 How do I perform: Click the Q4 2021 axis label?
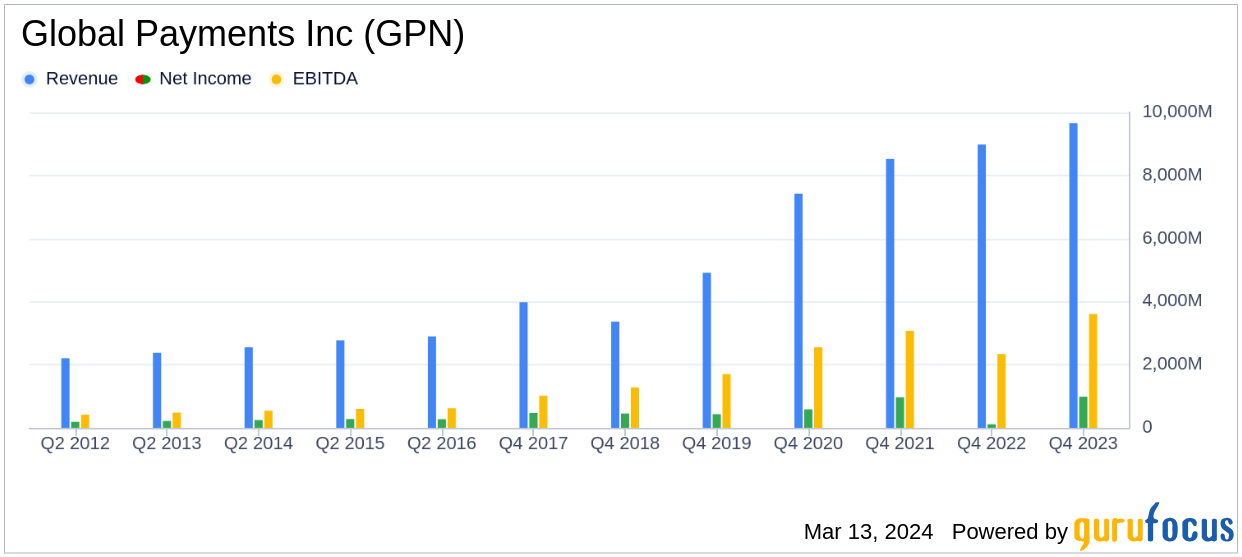click(x=900, y=443)
